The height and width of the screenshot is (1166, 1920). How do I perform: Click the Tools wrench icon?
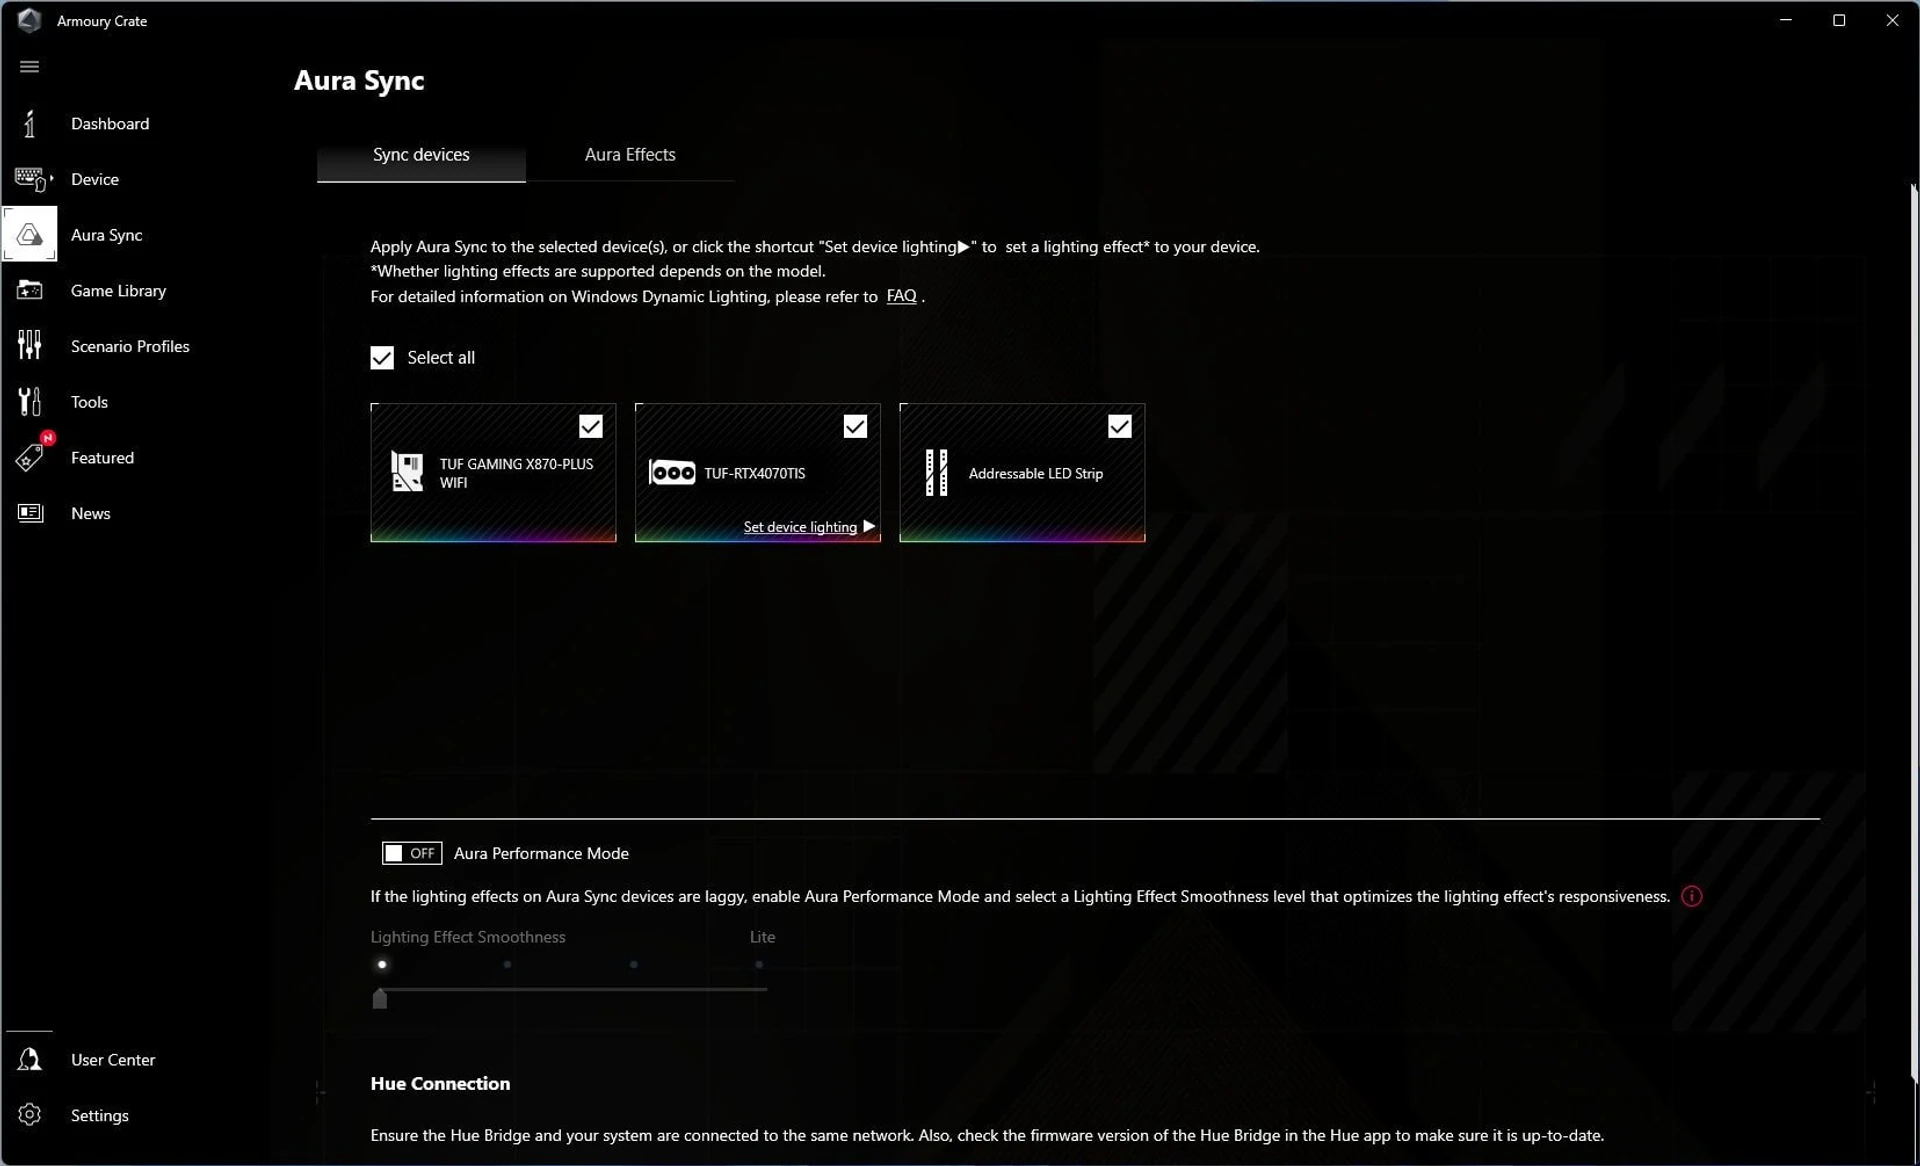[30, 402]
